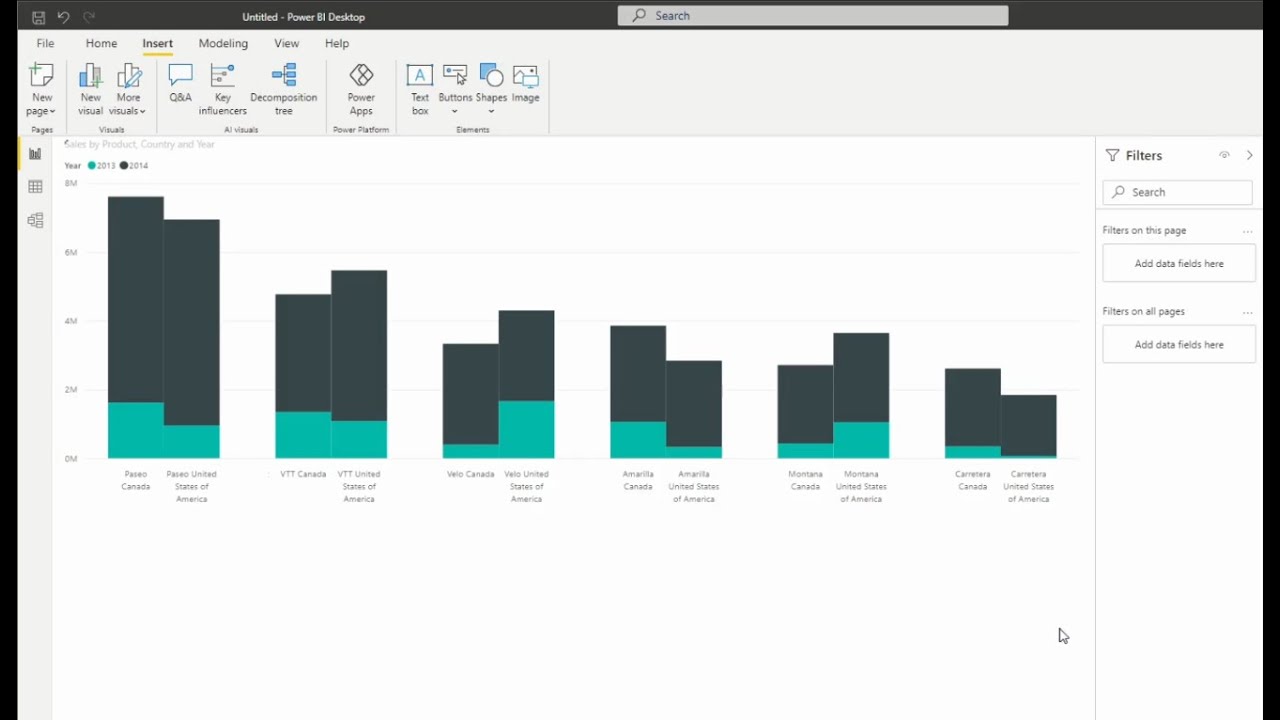Open the Modeling ribbon tab
This screenshot has width=1280, height=720.
tap(223, 43)
